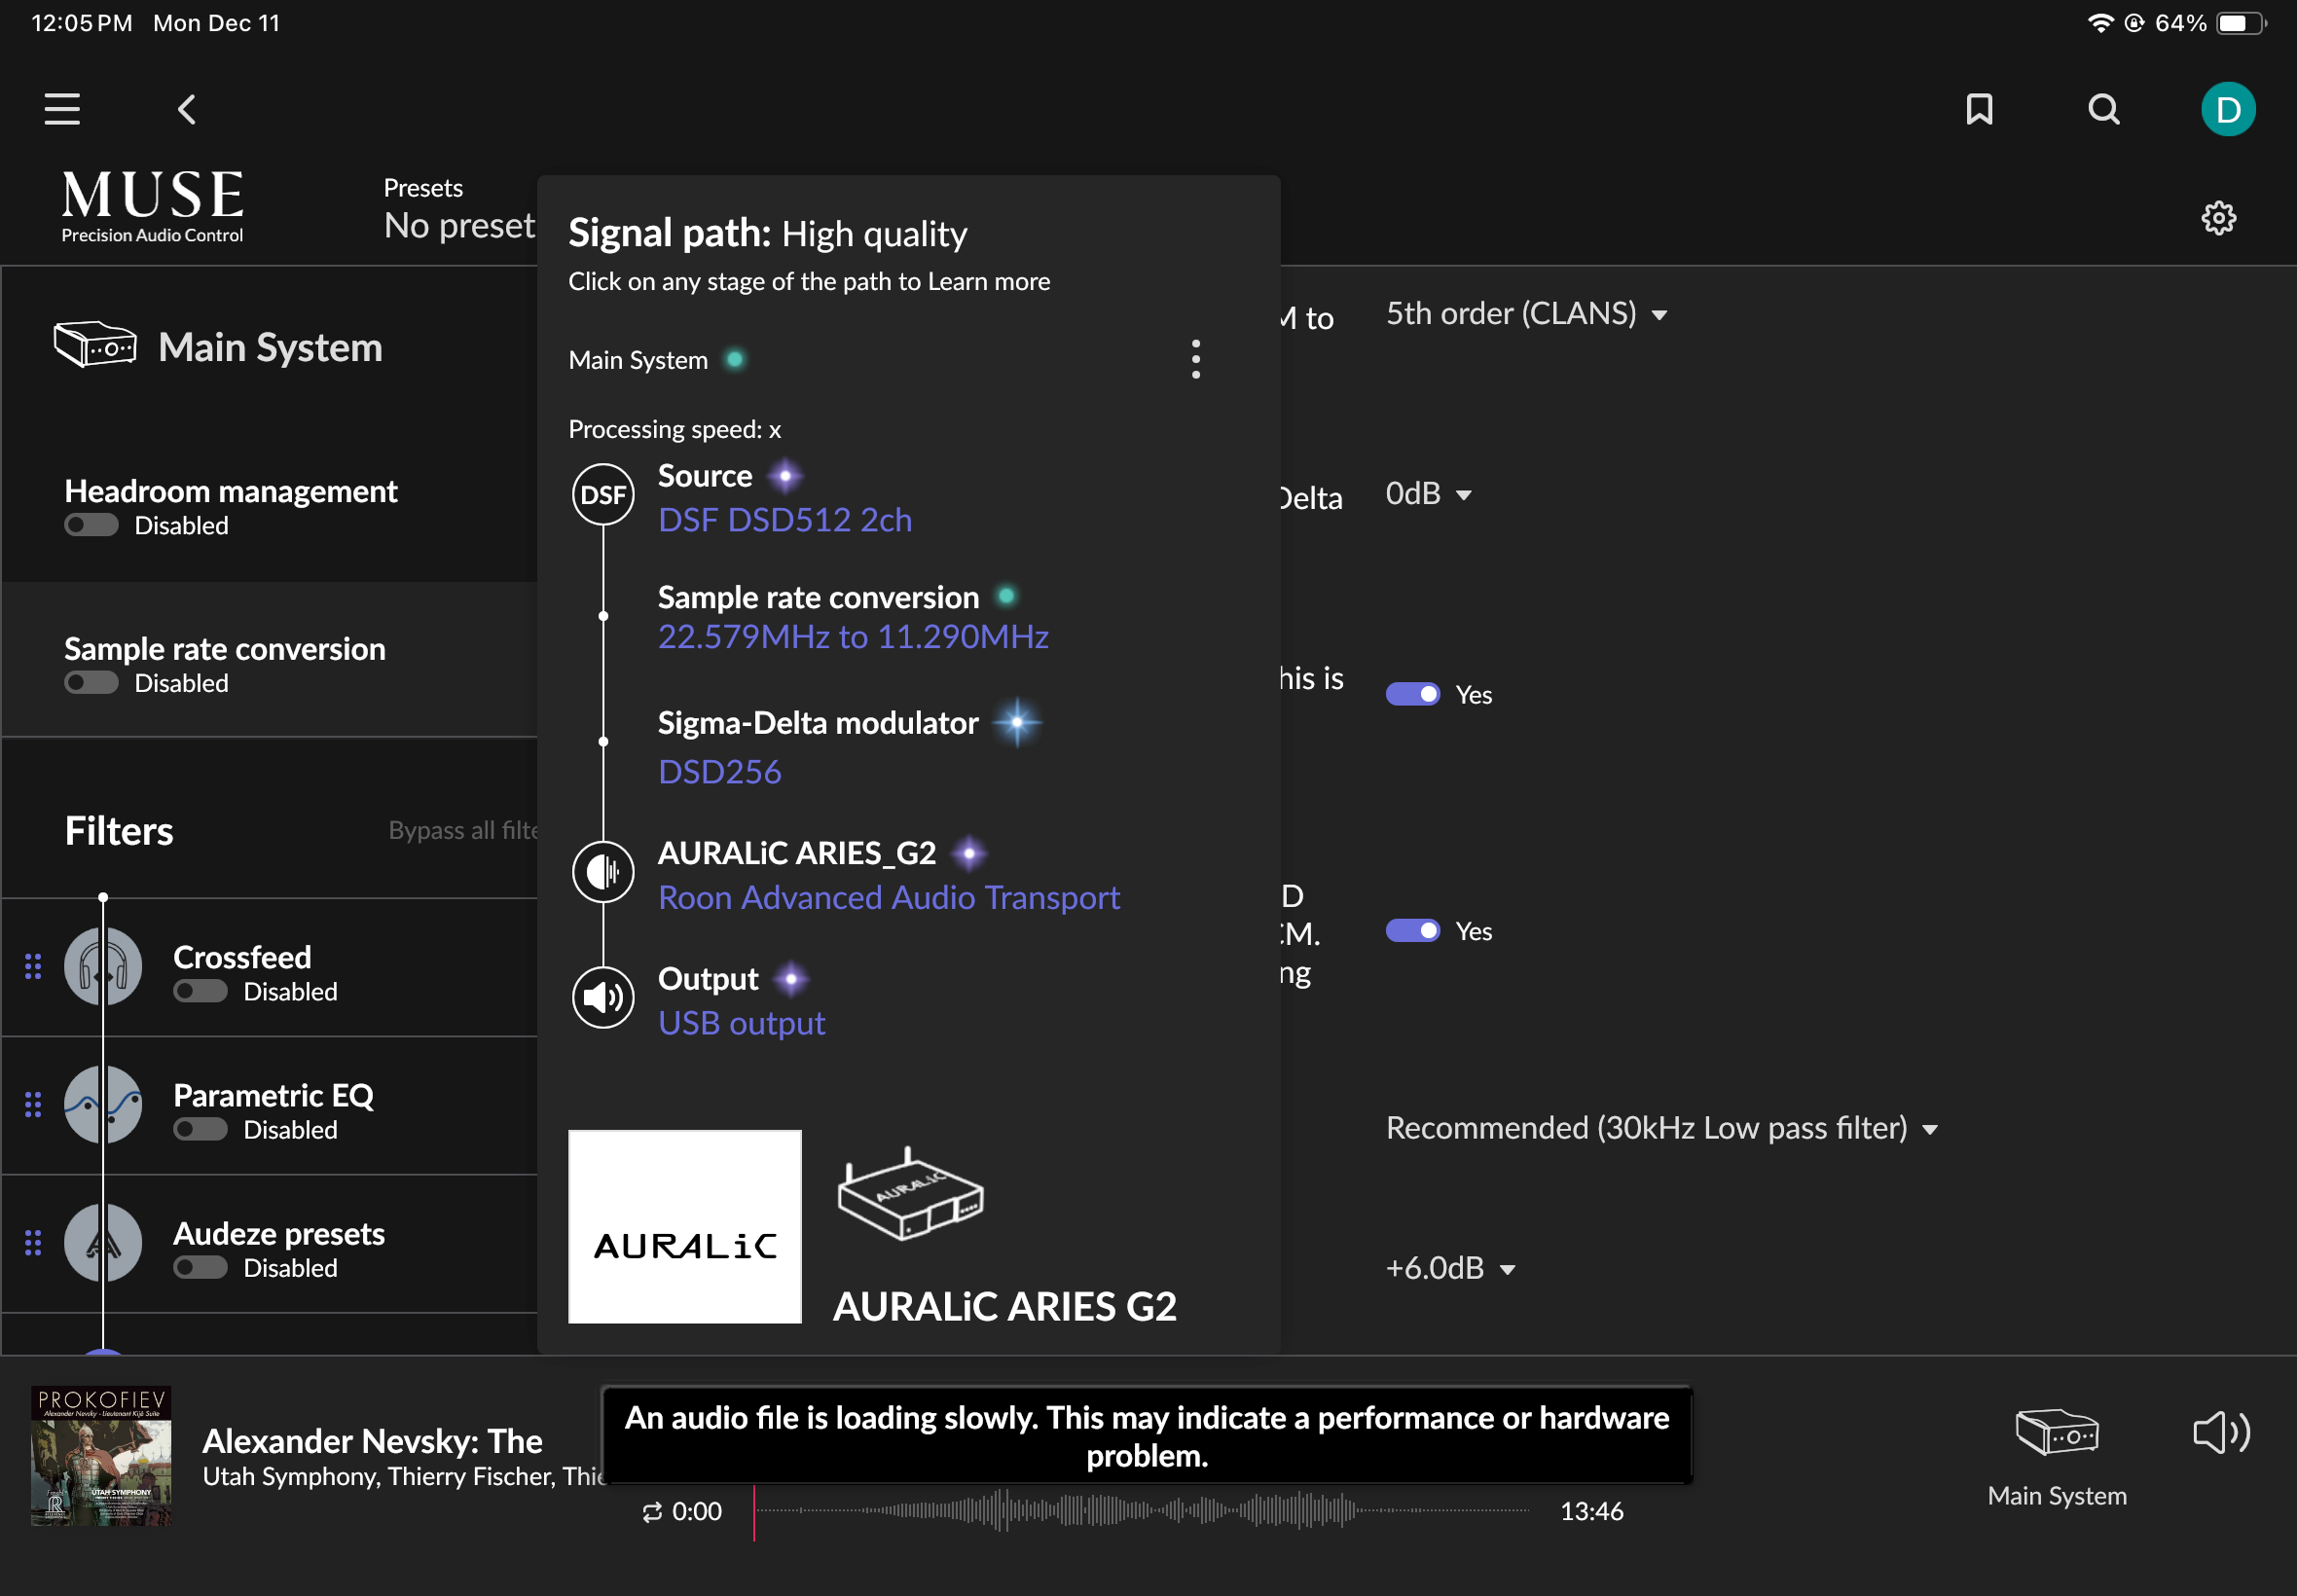Screen dimensions: 2297x1596
Task: Open search with the magnifier icon
Action: coord(2104,109)
